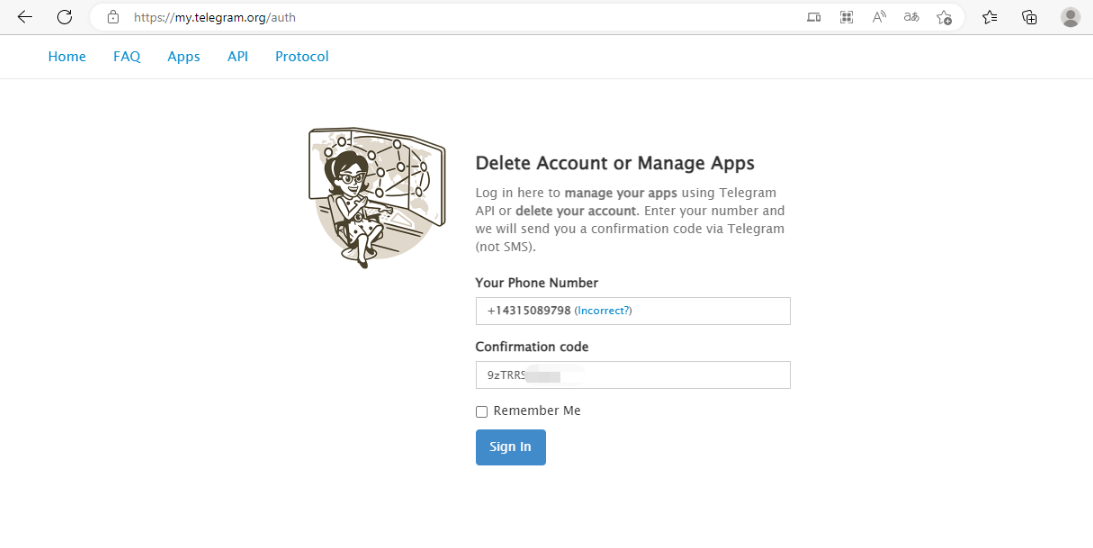Open the browser profile avatar

coord(1070,17)
